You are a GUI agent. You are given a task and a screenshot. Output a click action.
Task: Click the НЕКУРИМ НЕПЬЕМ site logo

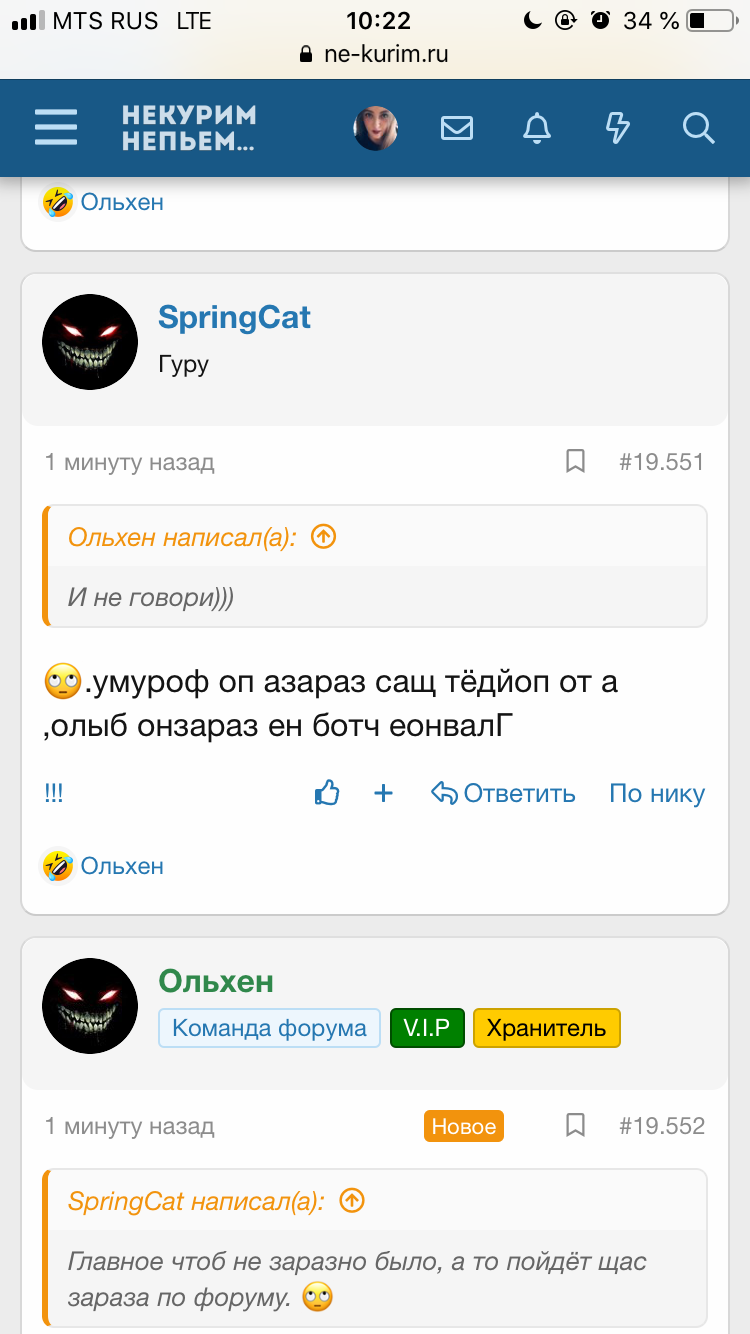pos(189,128)
